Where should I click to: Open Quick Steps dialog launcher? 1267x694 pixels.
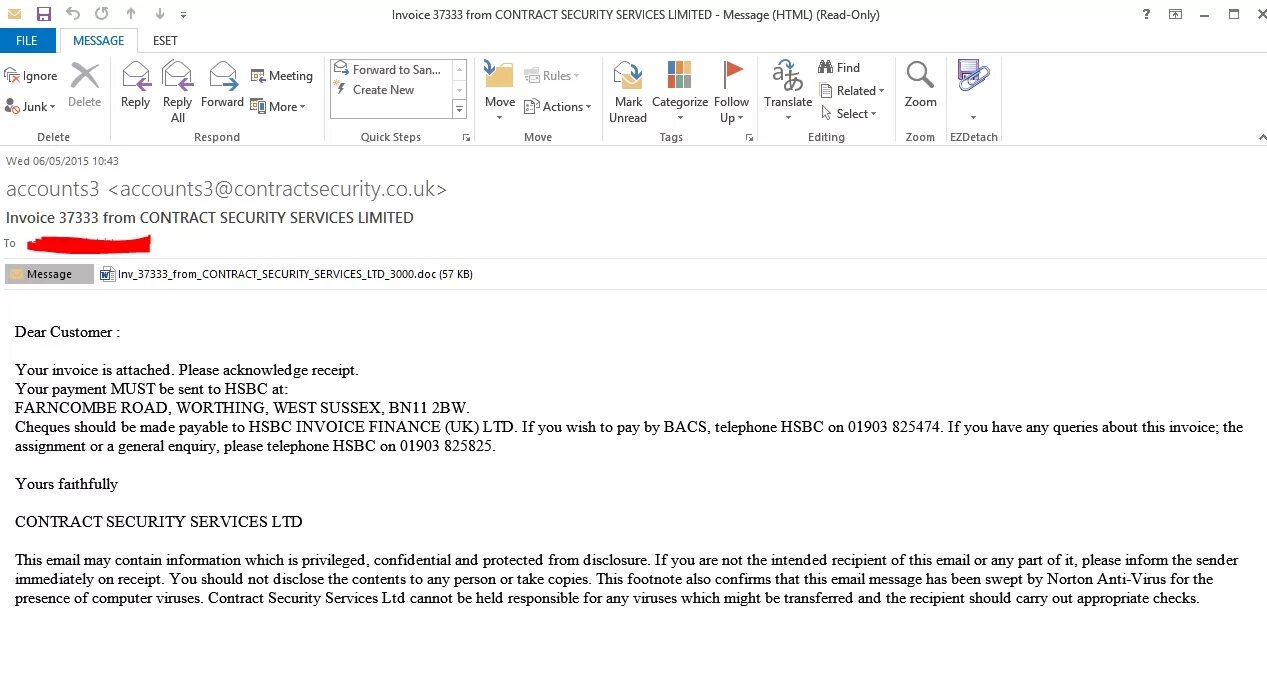click(466, 138)
